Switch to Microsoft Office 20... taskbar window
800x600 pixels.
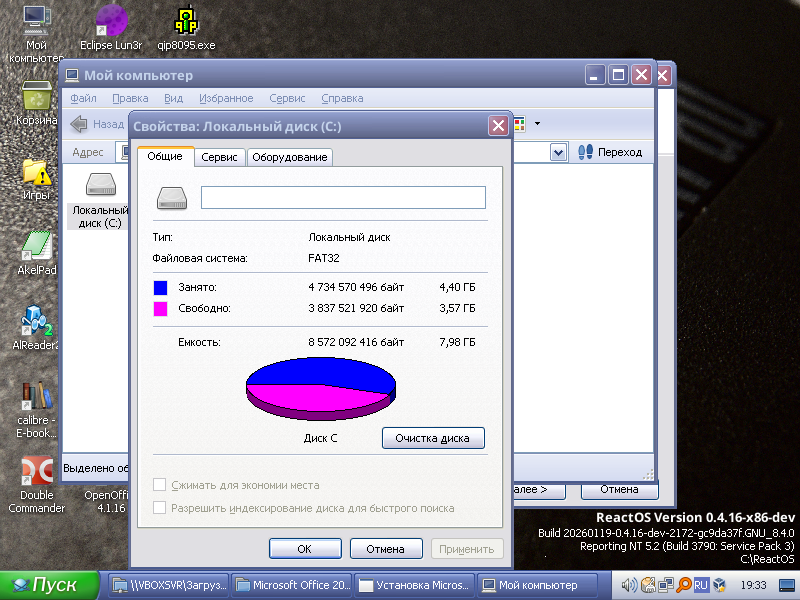[x=292, y=585]
